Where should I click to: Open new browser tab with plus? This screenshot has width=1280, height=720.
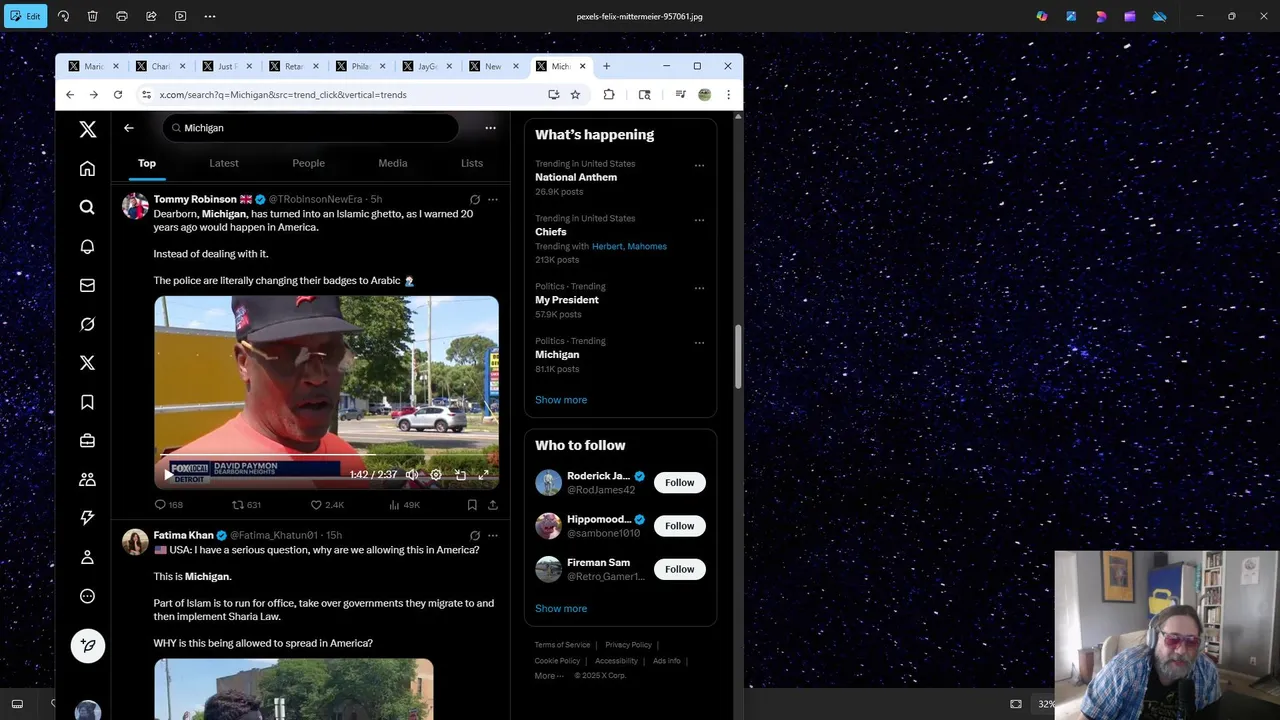pos(606,66)
